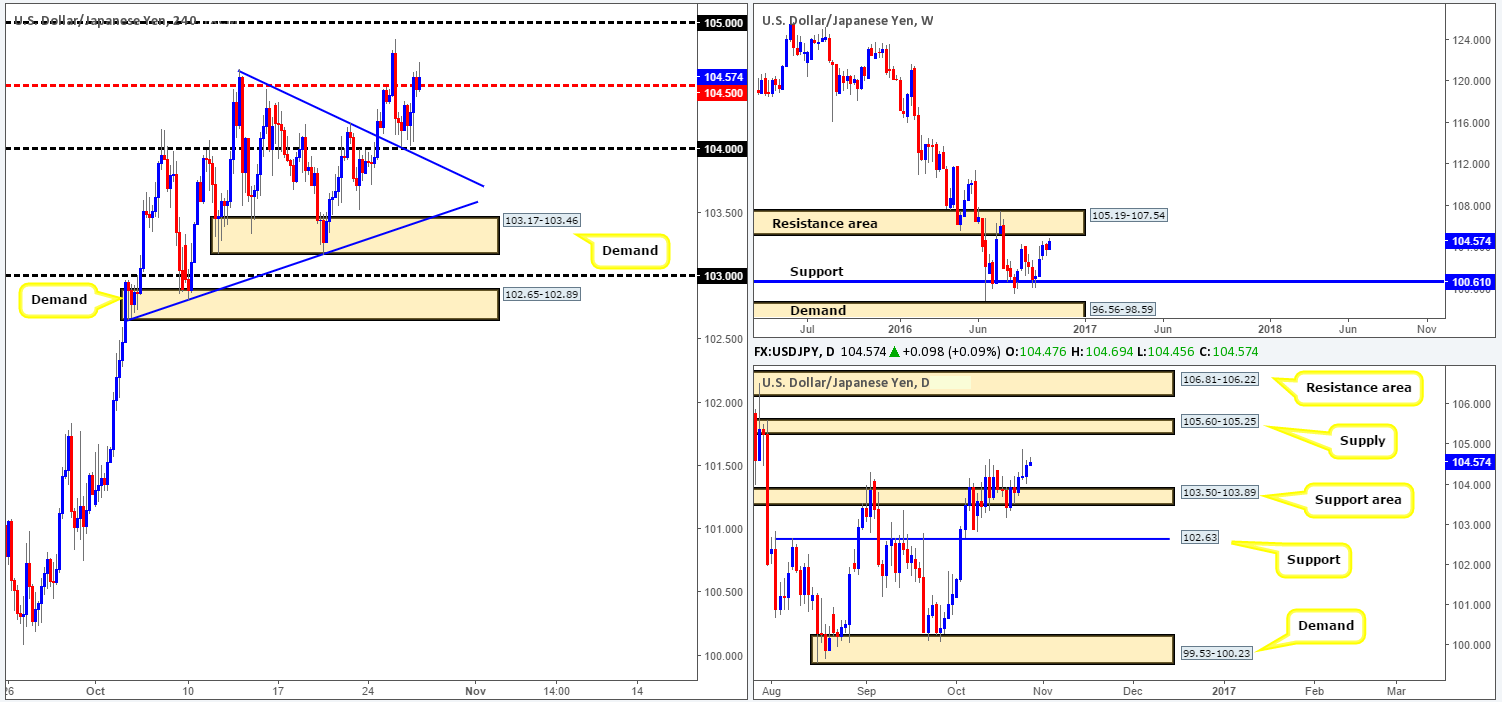The width and height of the screenshot is (1502, 702).
Task: Click the 'Demand' callout near 99.53-100.23
Action: (1327, 626)
